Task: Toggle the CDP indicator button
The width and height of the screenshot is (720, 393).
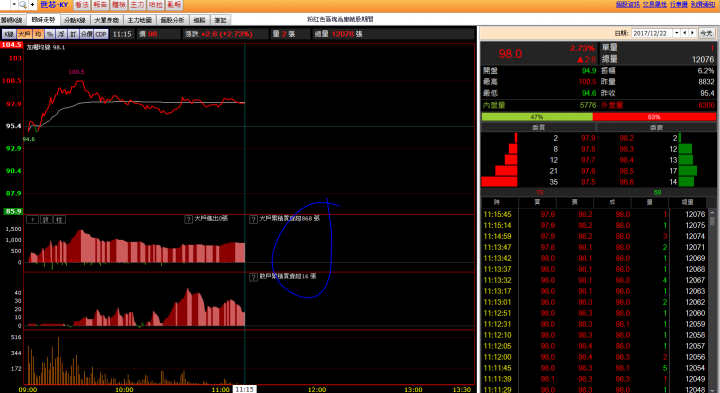Action: point(101,34)
